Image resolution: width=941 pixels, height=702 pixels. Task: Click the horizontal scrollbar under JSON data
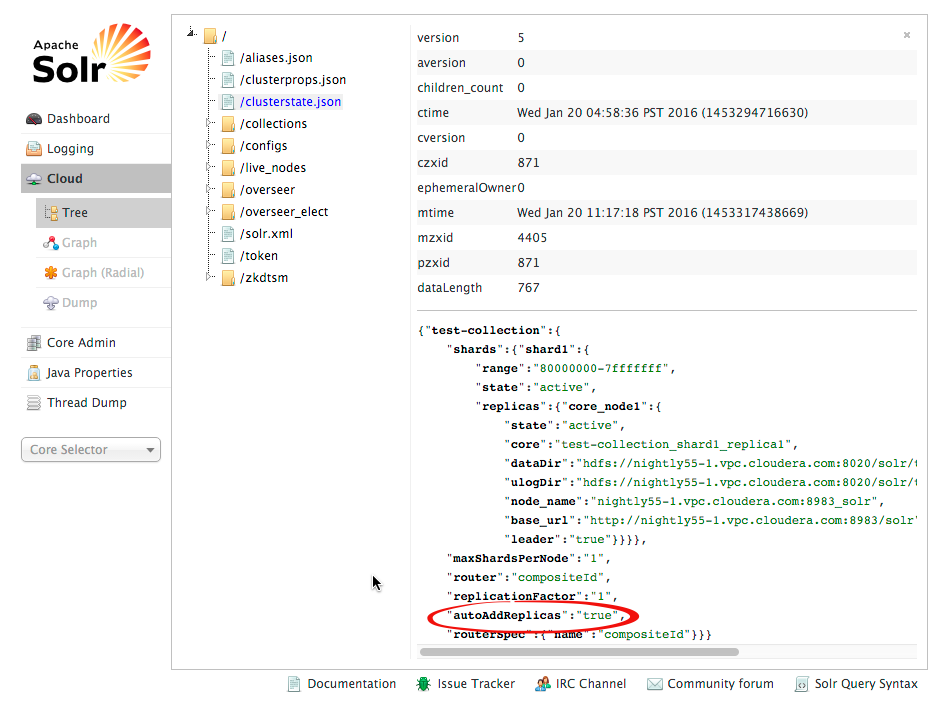579,652
